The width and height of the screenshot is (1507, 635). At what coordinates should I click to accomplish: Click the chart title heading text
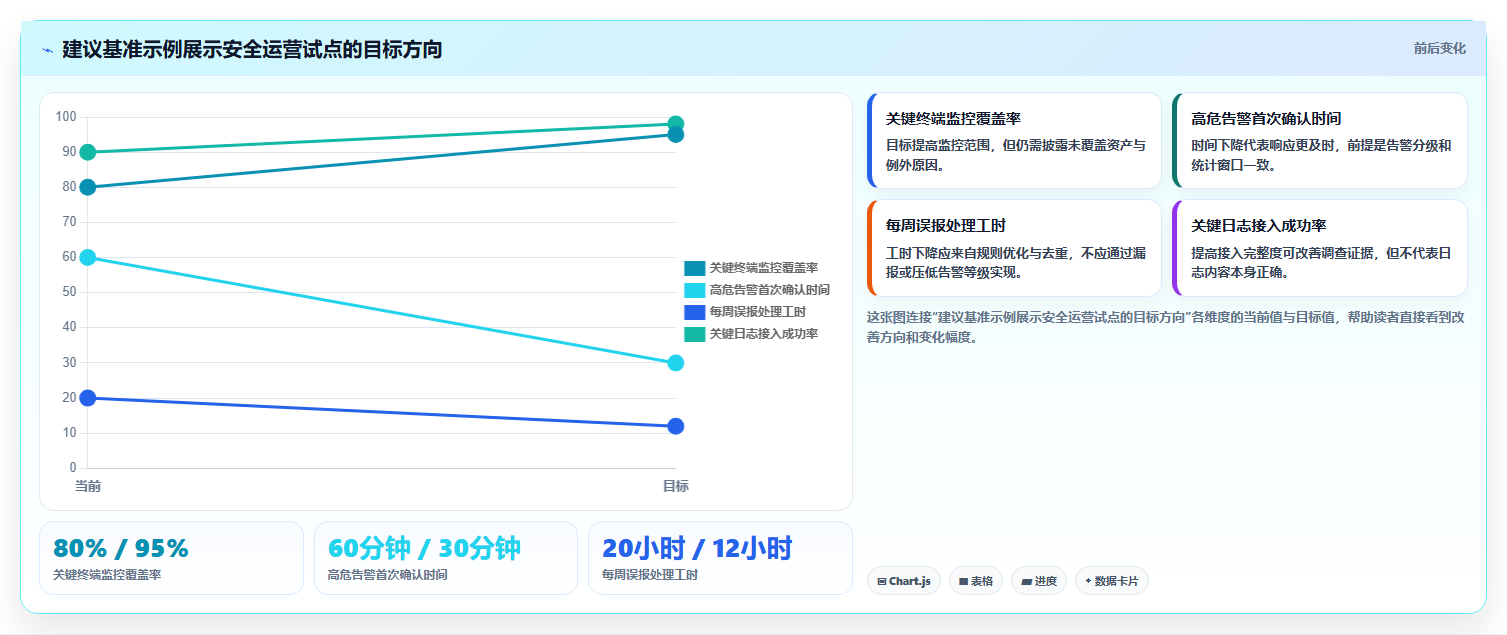click(252, 49)
